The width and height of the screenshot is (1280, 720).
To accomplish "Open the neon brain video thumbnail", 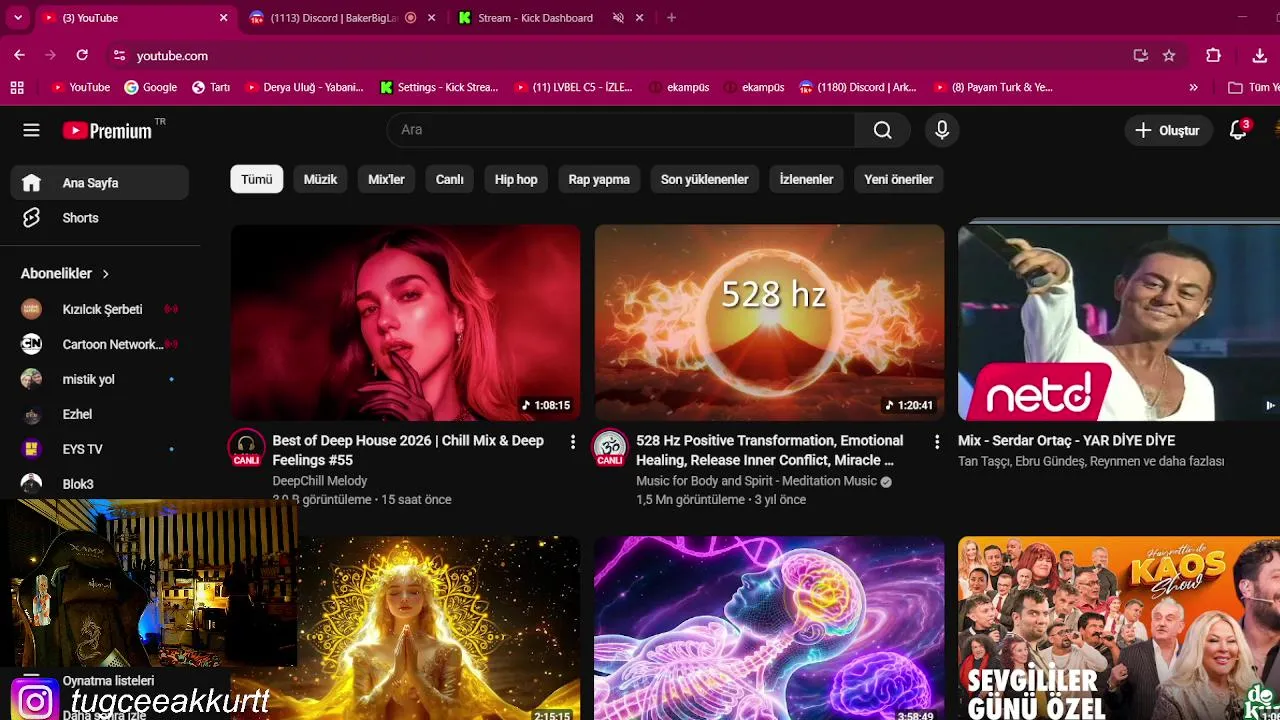I will click(769, 628).
